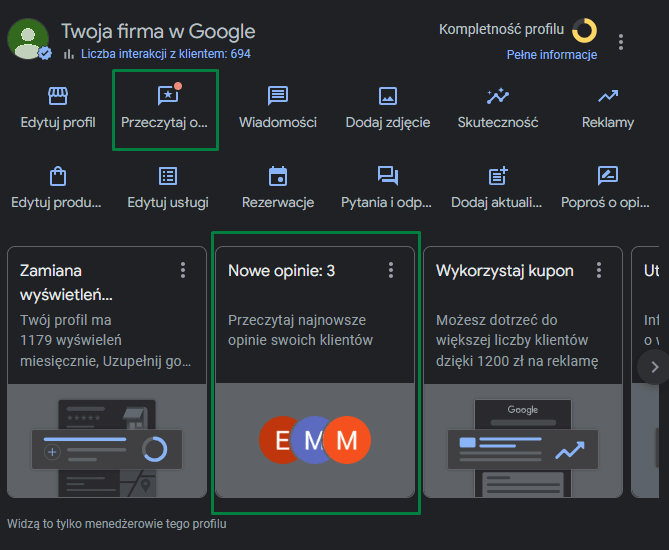Open Skuteczność performance icon
669x550 pixels.
(498, 96)
